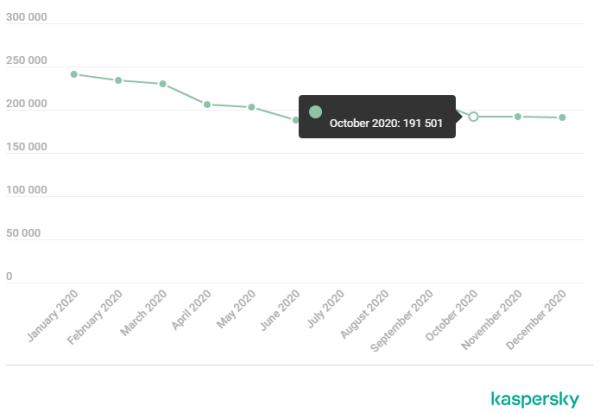600x413 pixels.
Task: Click the December 2020 data point
Action: [562, 117]
